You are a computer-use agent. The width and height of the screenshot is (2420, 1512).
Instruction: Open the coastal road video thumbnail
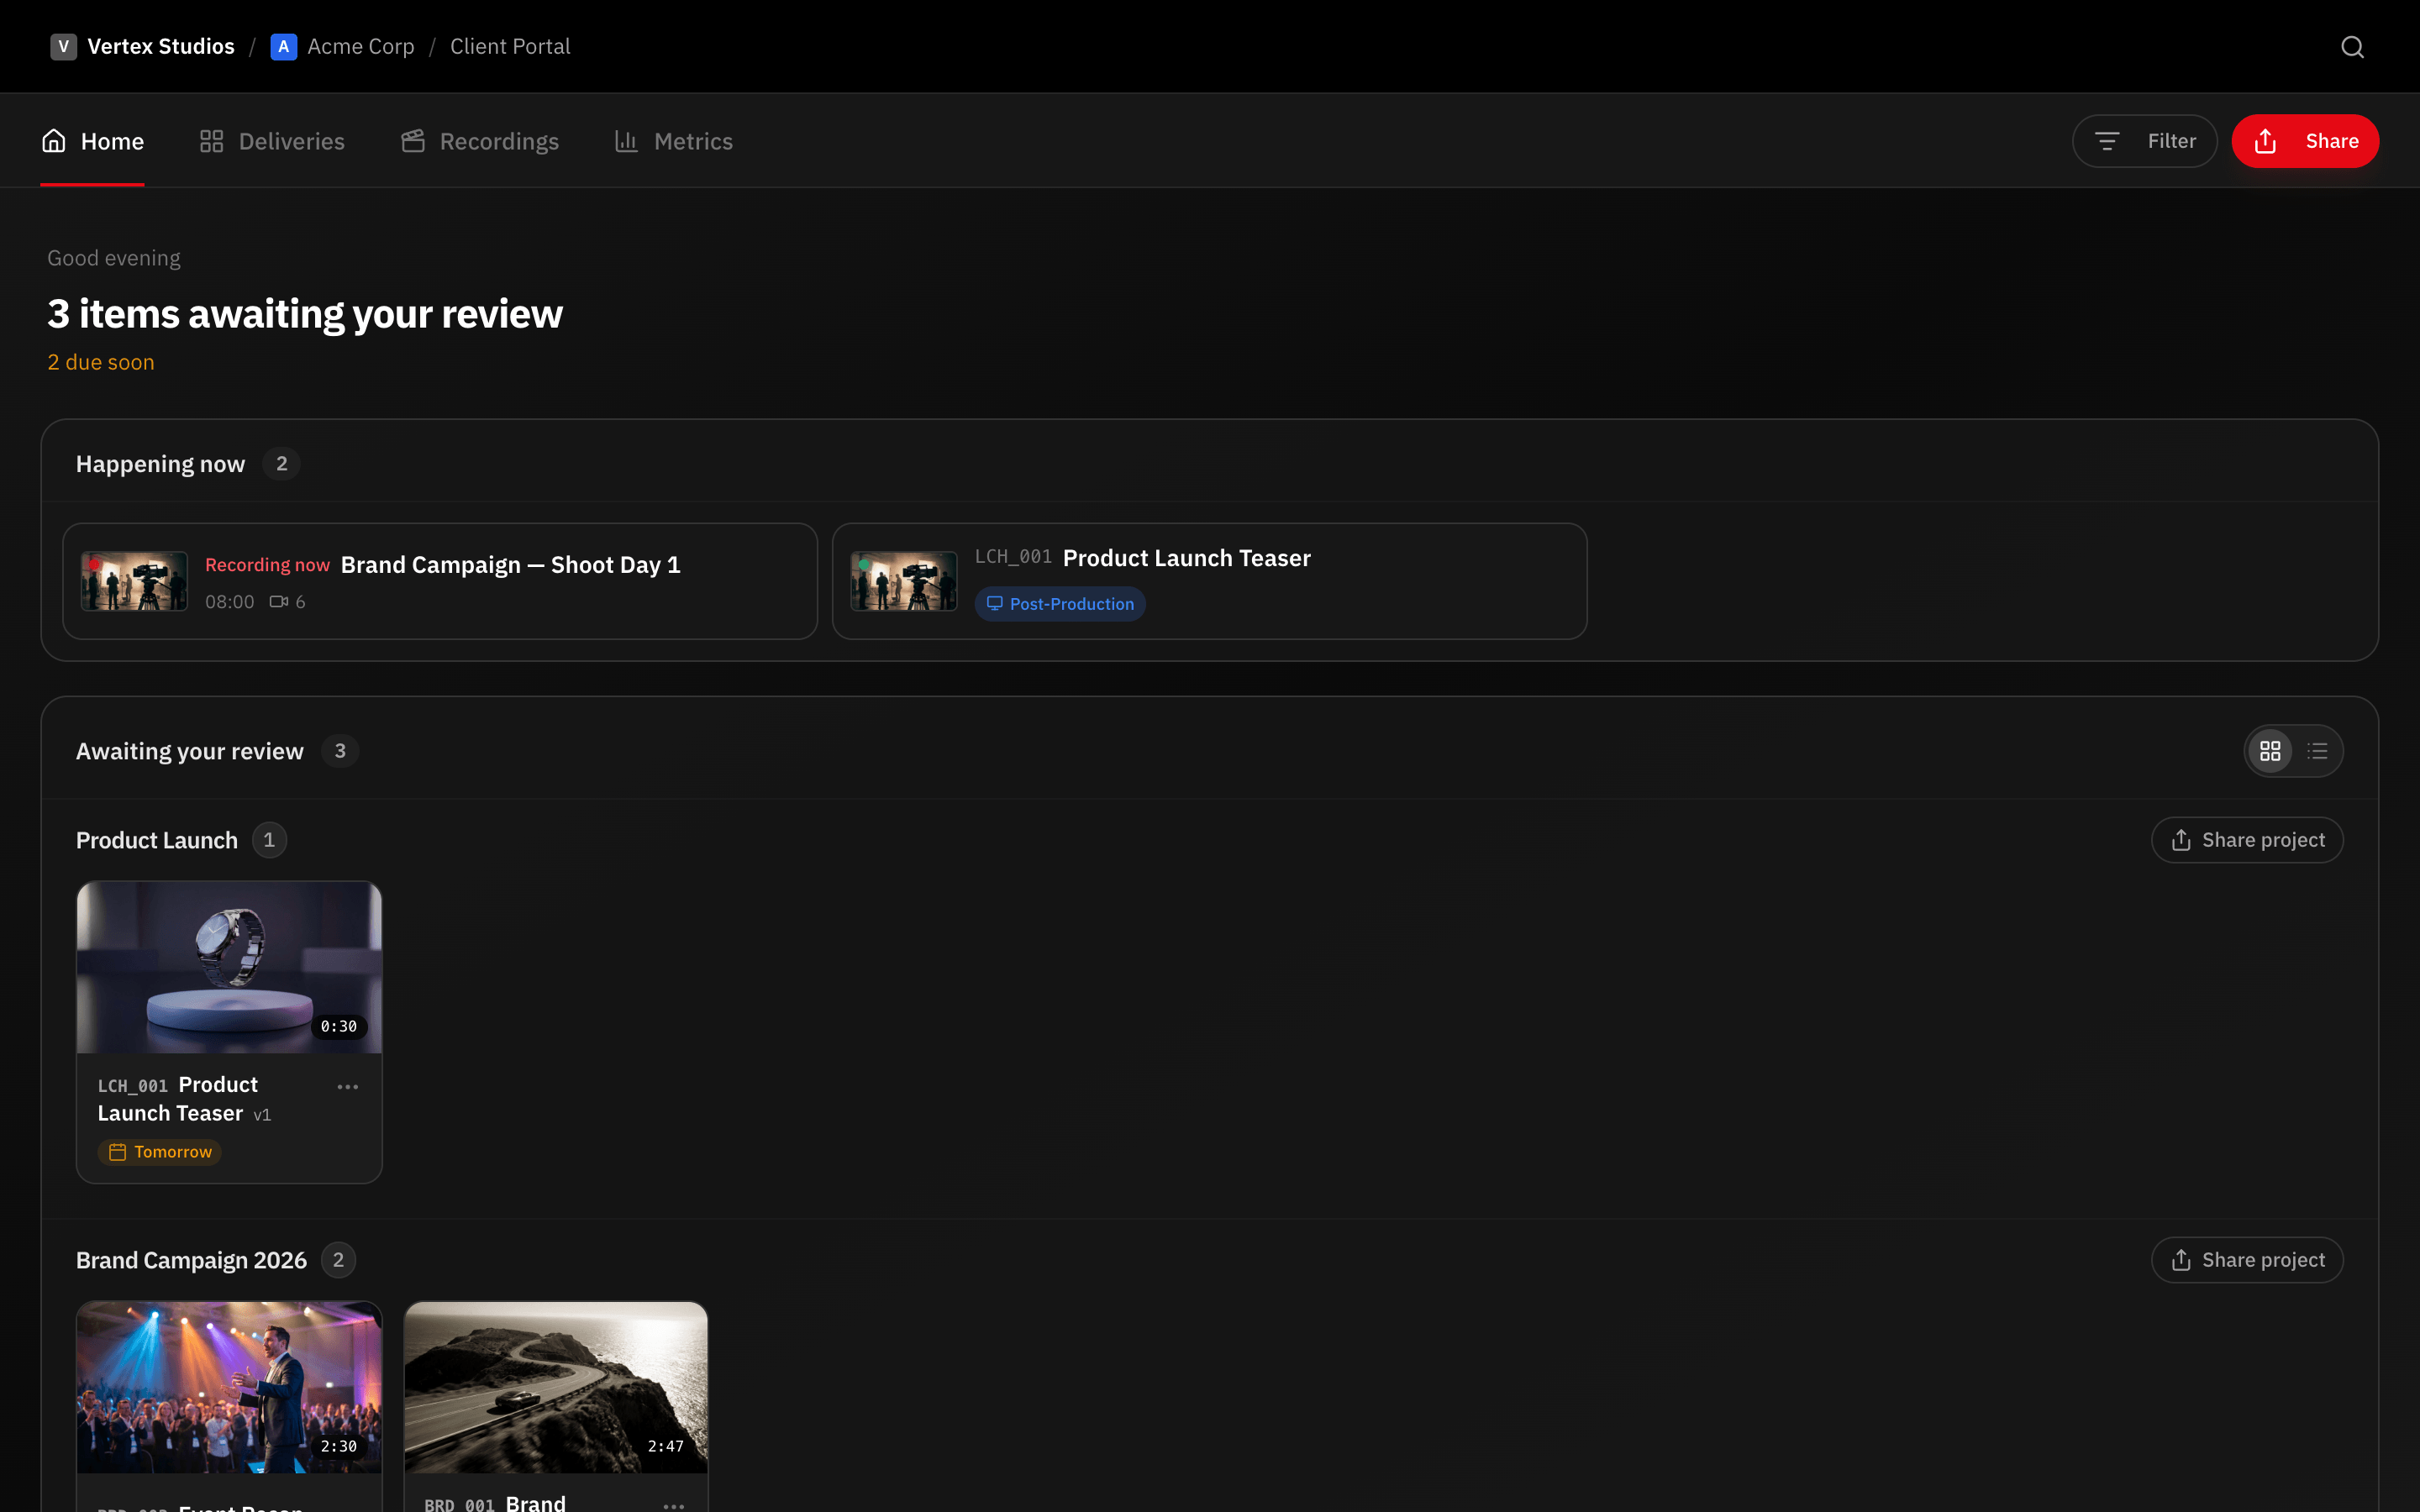pos(556,1387)
